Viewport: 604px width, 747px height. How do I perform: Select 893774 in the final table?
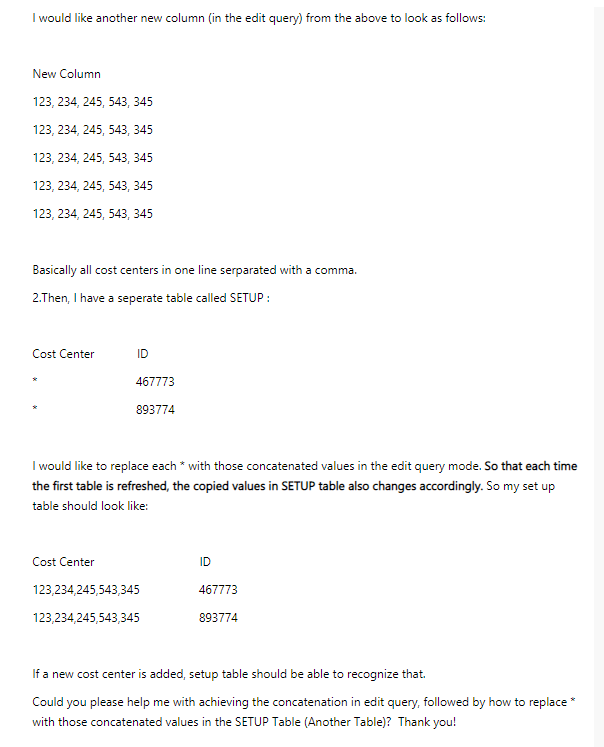click(218, 618)
